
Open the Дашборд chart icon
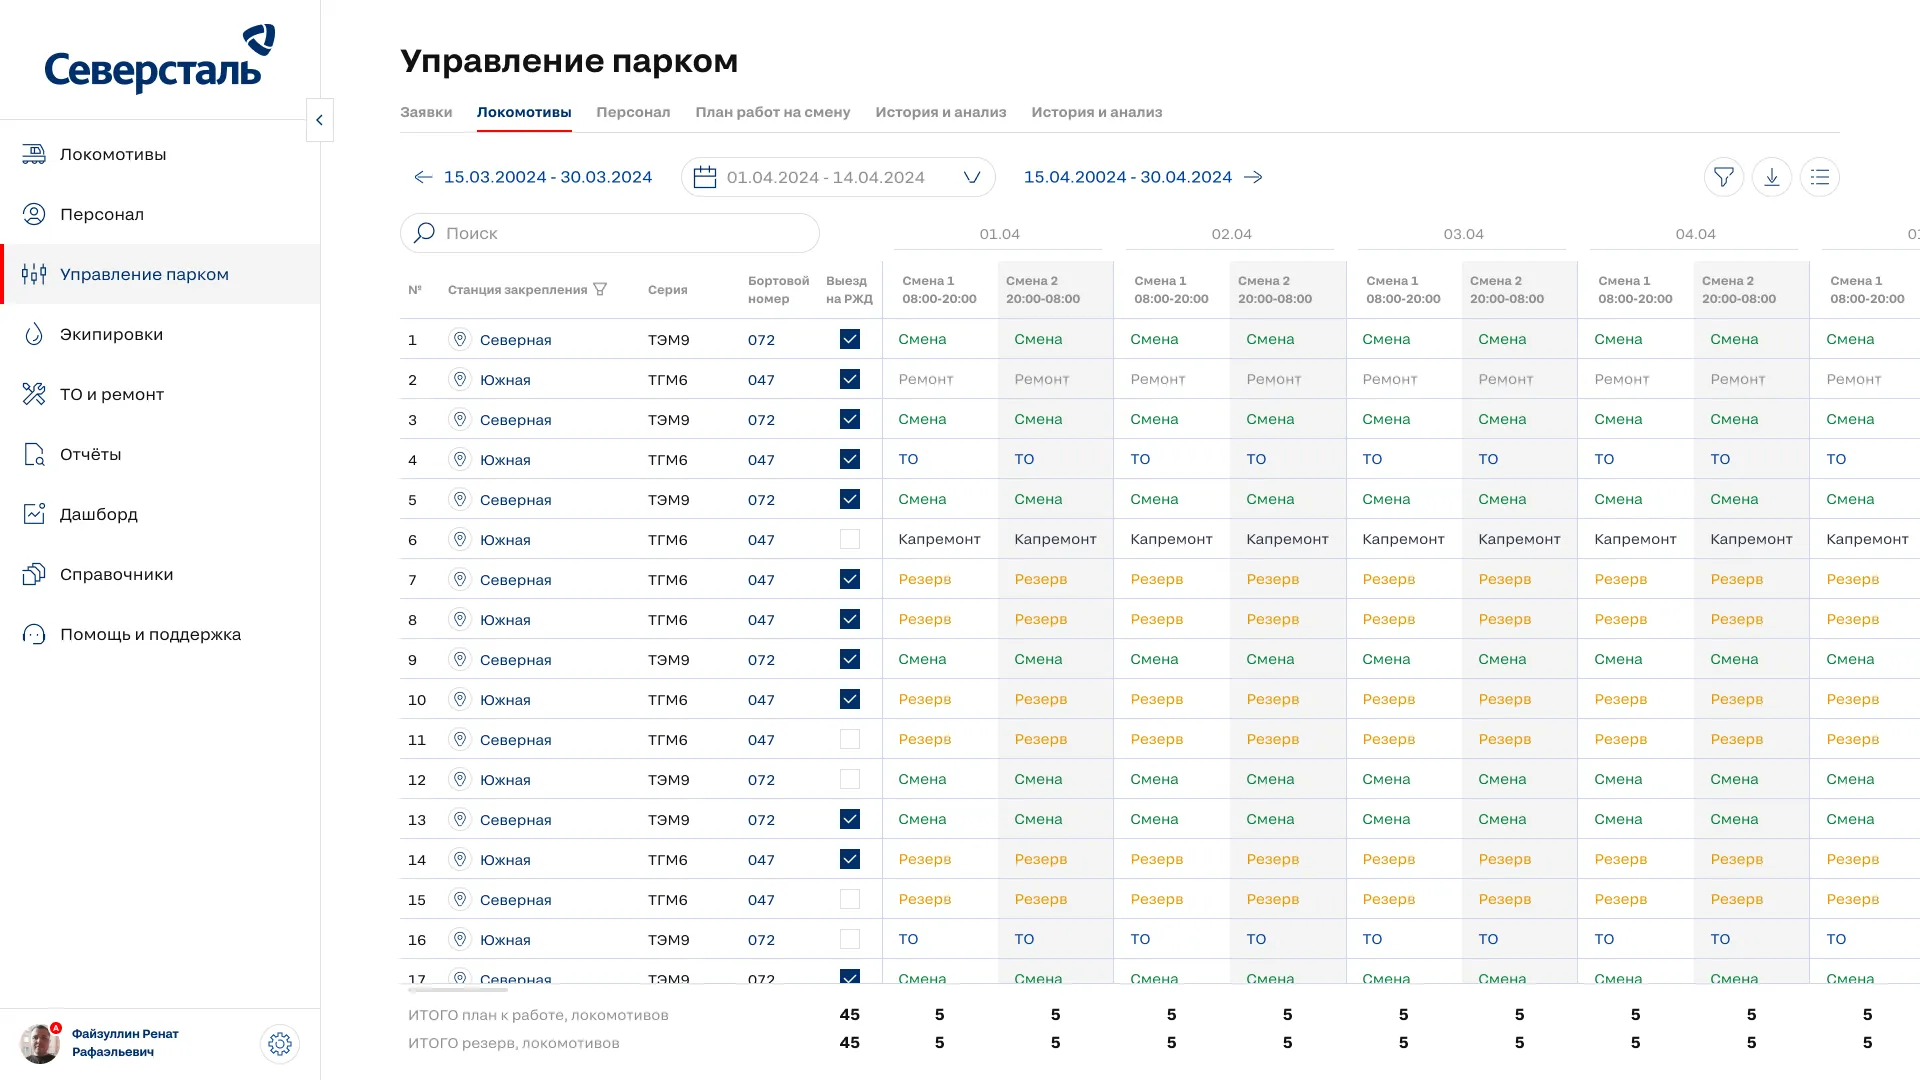pyautogui.click(x=34, y=514)
